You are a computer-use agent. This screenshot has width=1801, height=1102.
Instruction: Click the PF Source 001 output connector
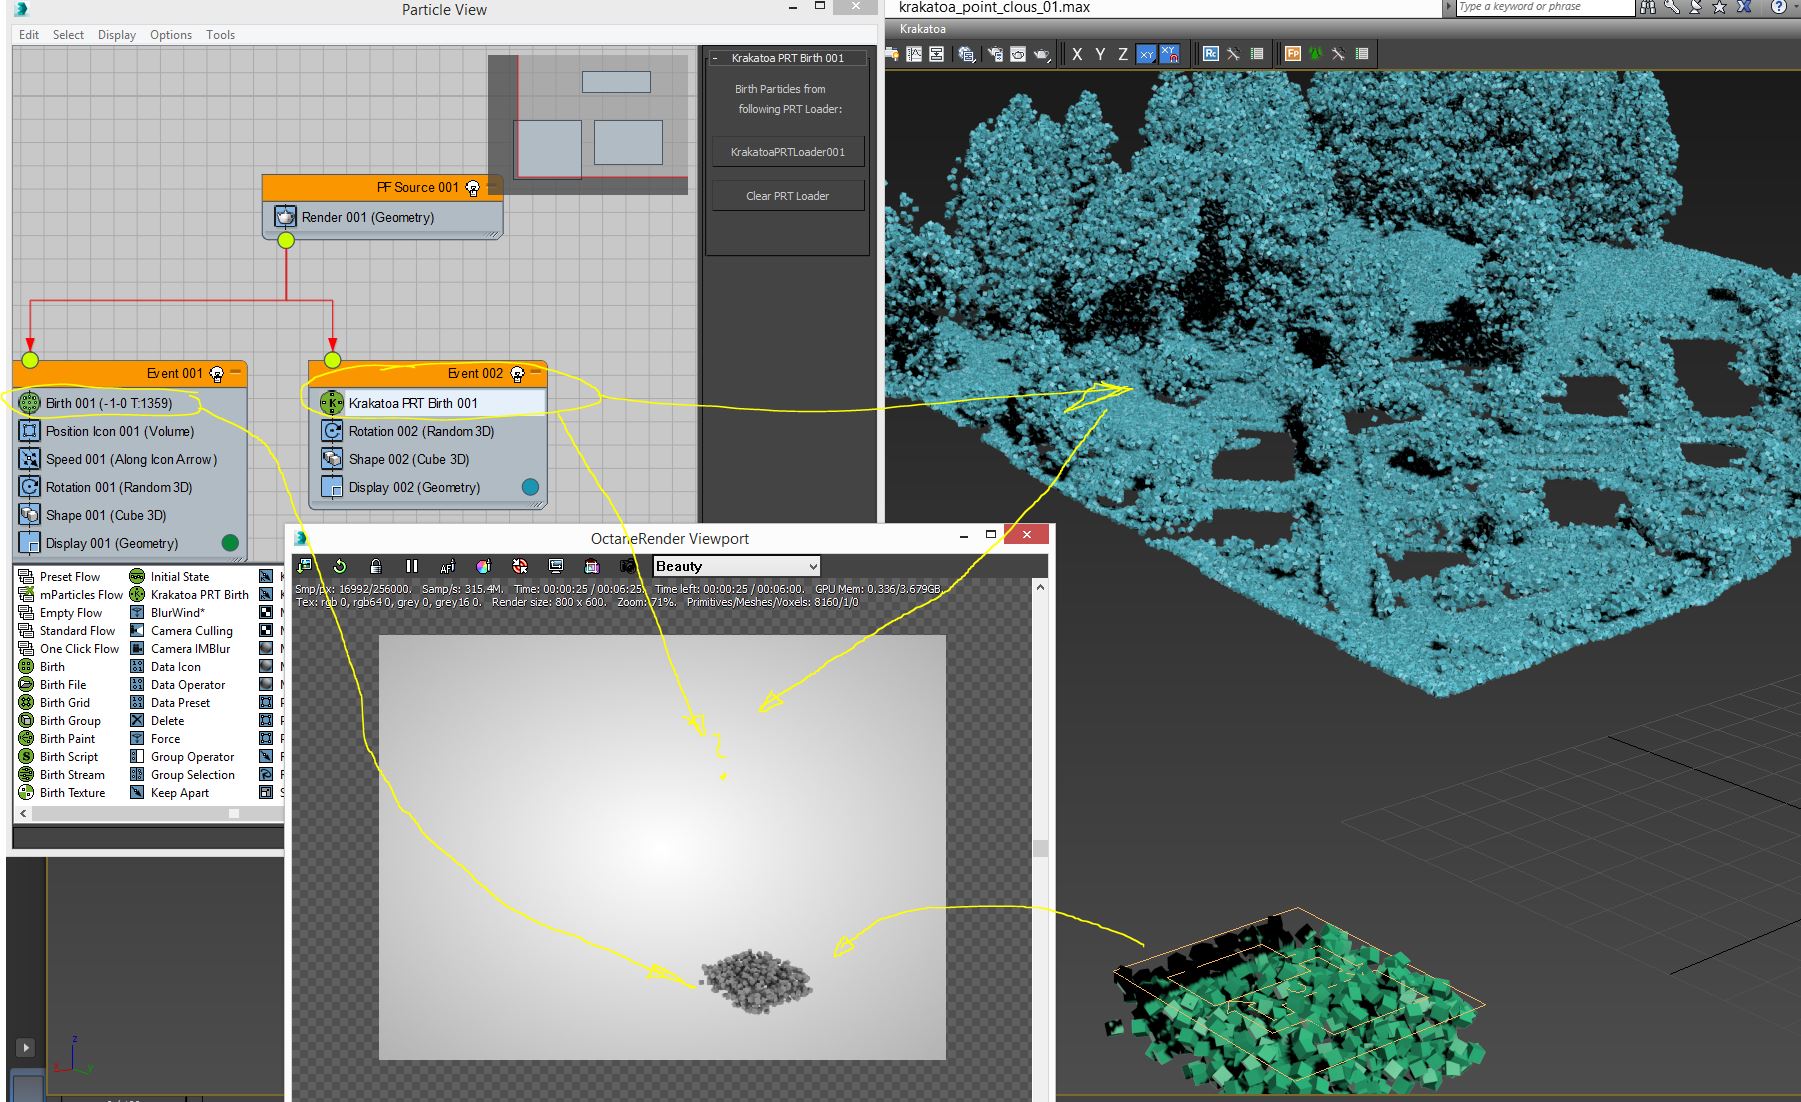tap(286, 240)
